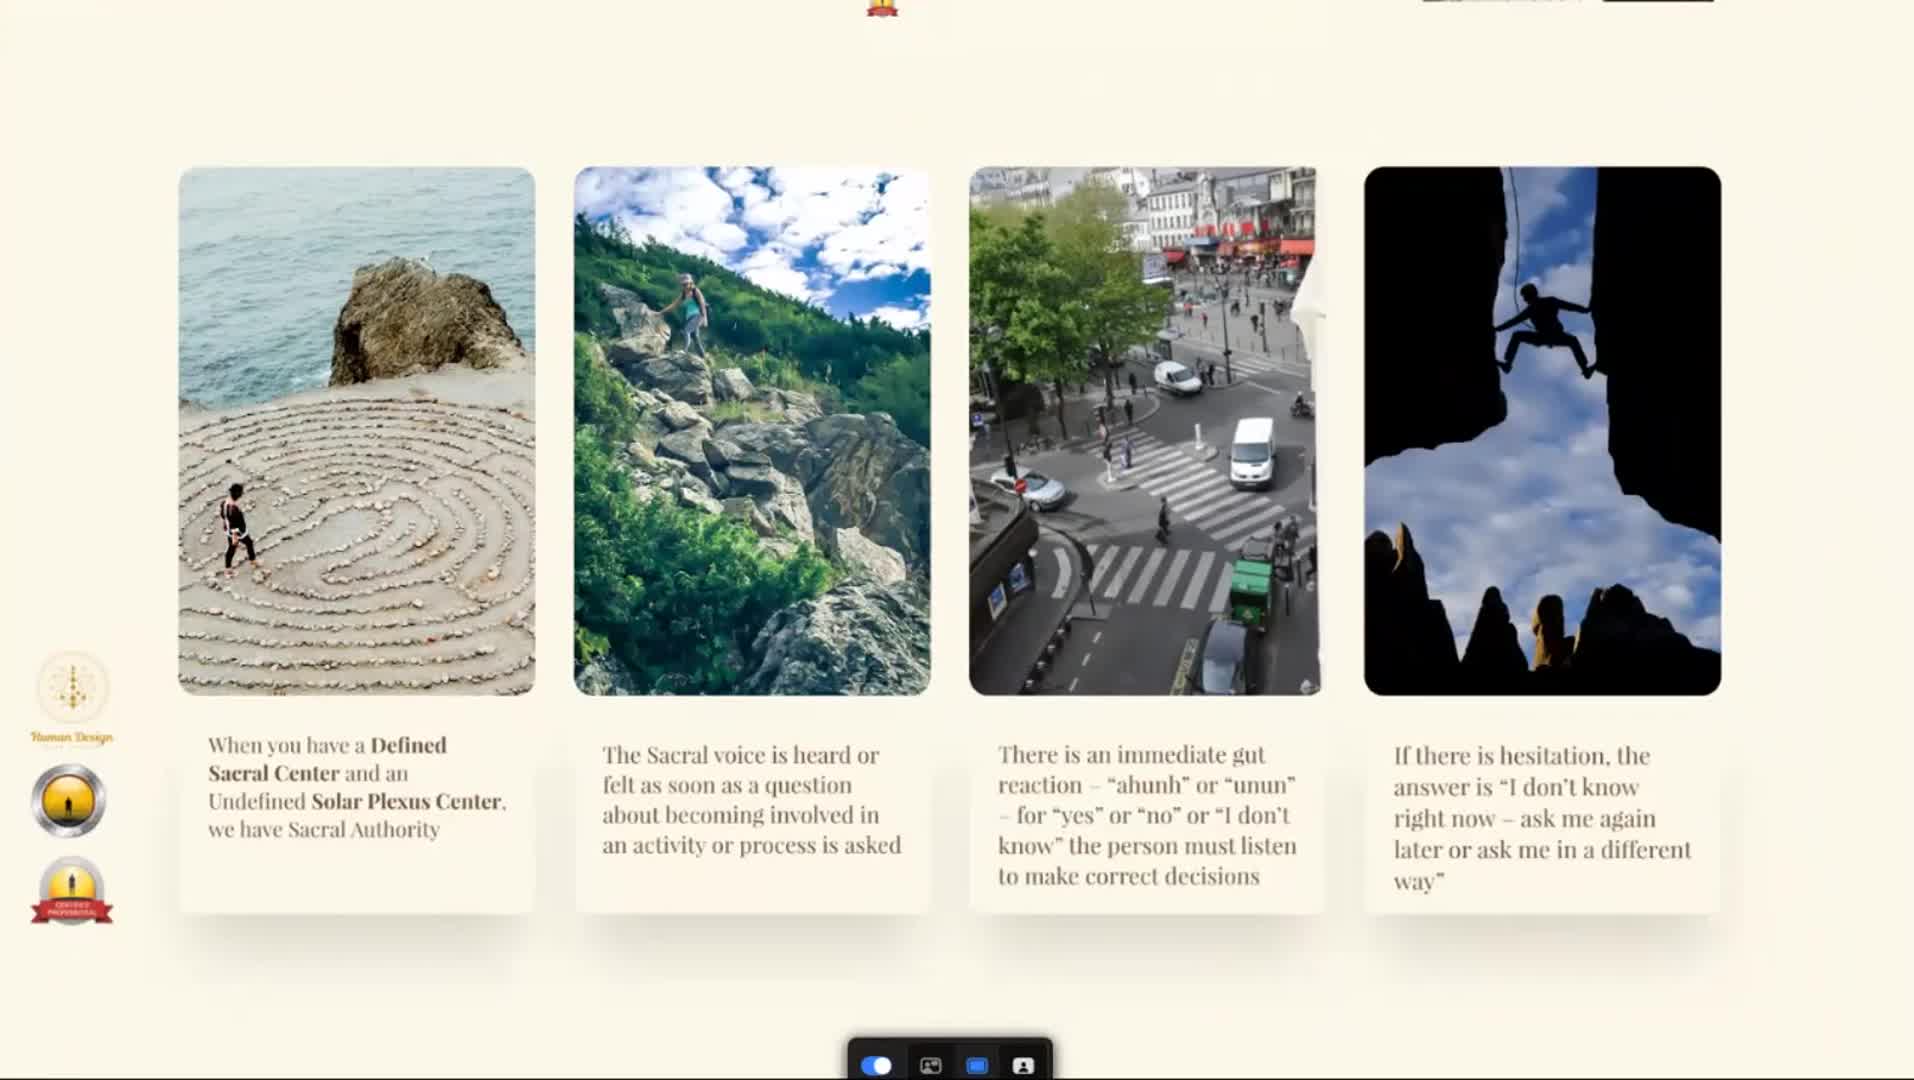Open the stone labyrinth beach photo
The width and height of the screenshot is (1914, 1080).
tap(357, 431)
